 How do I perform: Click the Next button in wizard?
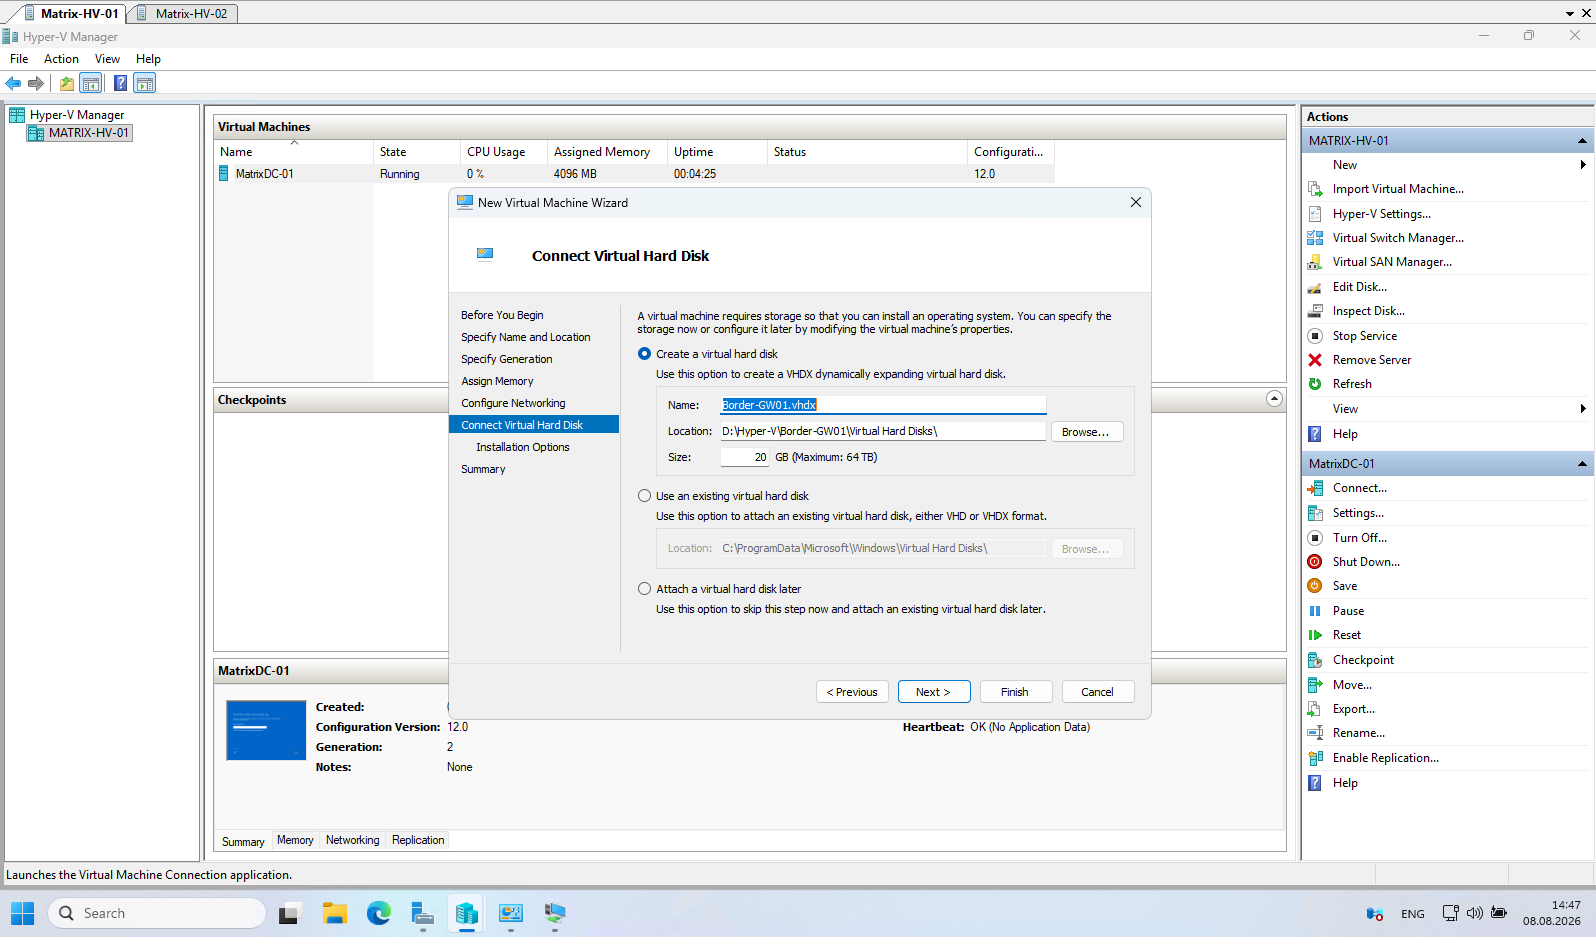[x=933, y=692]
